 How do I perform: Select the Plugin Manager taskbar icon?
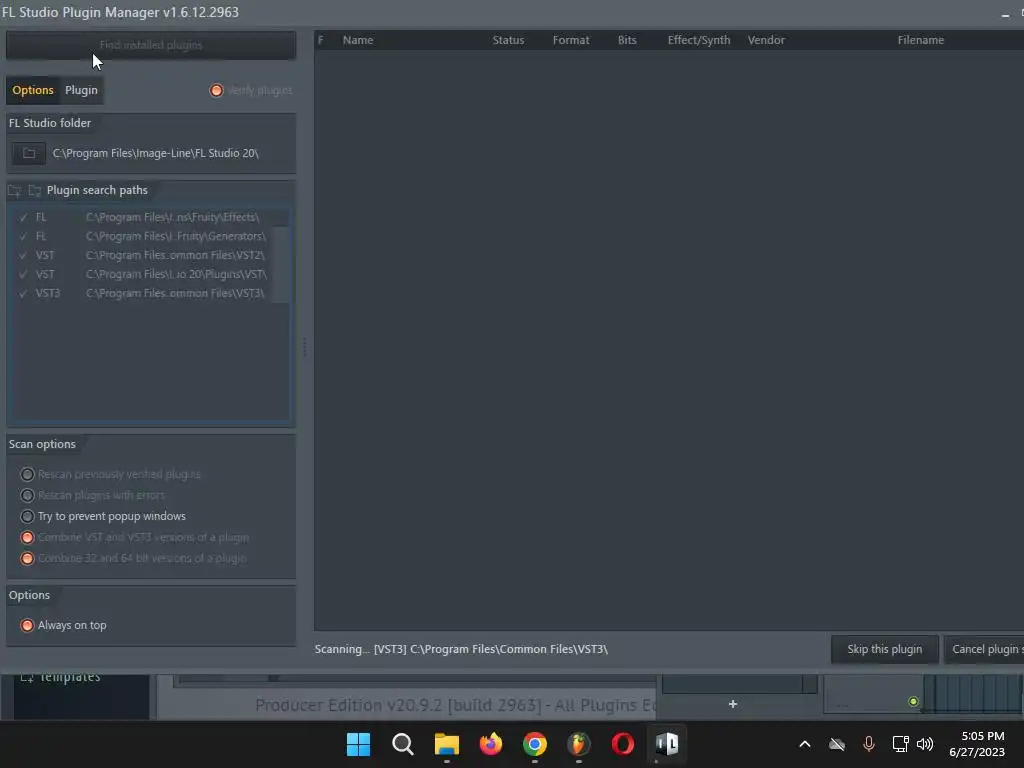click(x=667, y=744)
